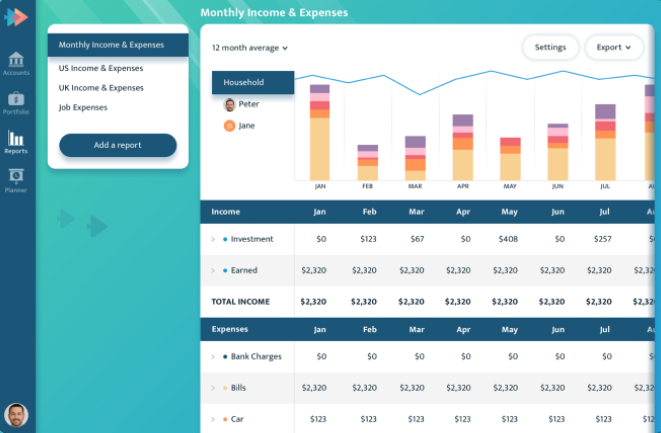Expand the Bills expense row
Image resolution: width=661 pixels, height=433 pixels.
[x=213, y=388]
